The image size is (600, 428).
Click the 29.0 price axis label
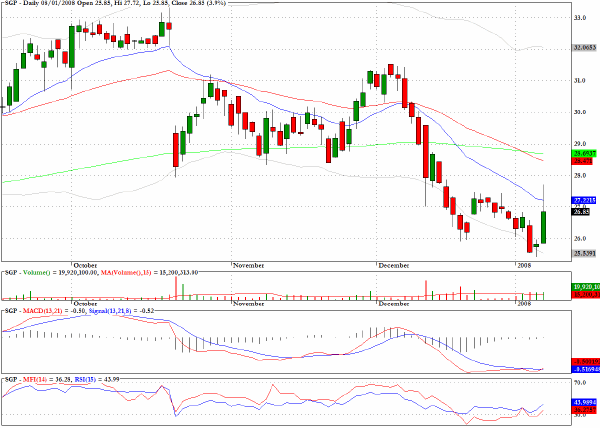coord(579,144)
